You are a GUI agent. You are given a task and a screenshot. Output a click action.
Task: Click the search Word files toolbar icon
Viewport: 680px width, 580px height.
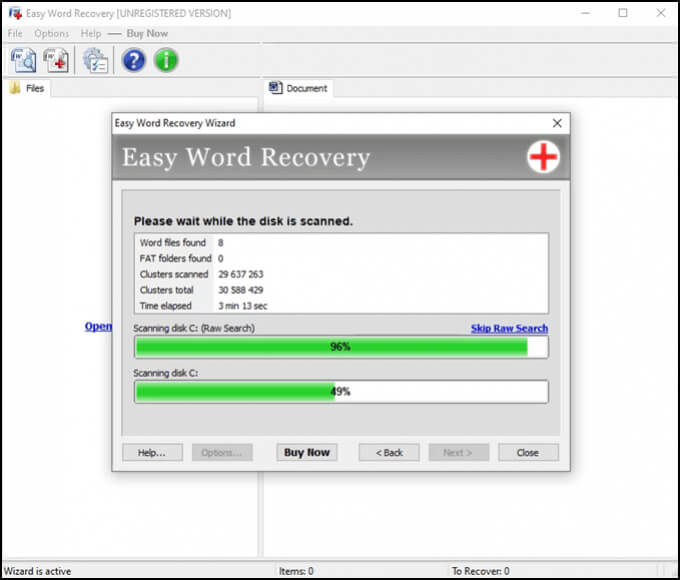coord(22,60)
